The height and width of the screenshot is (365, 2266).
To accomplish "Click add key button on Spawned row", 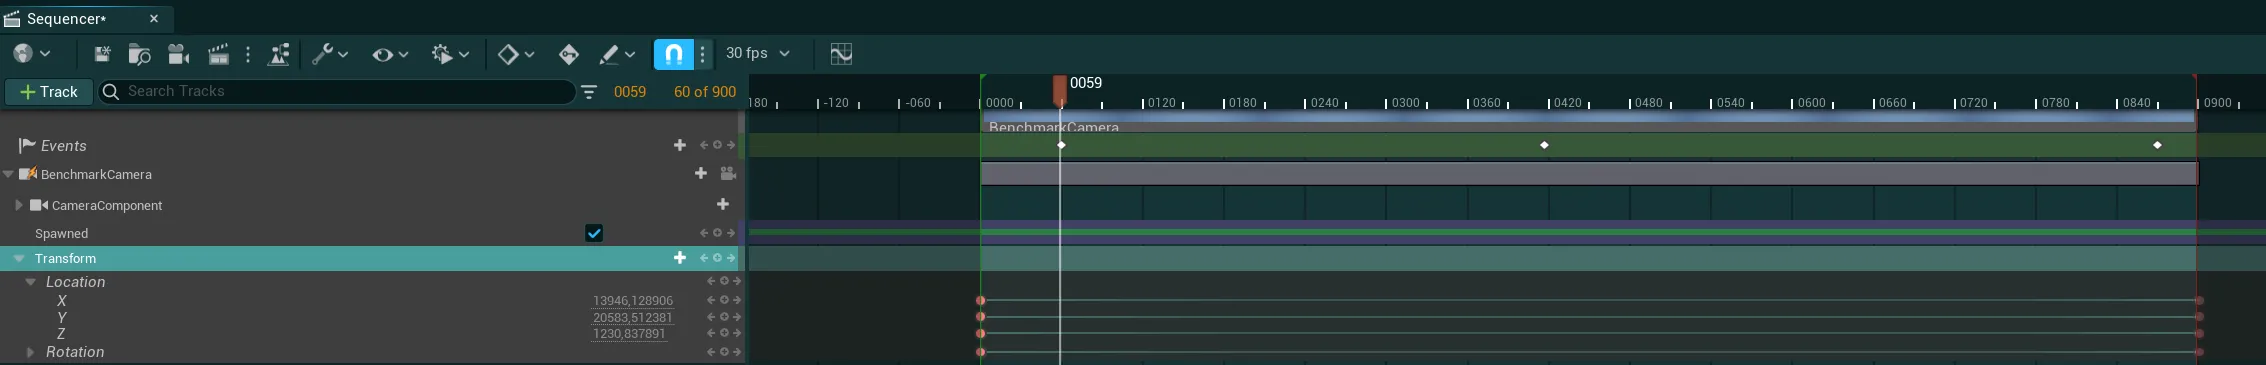I will [x=717, y=234].
